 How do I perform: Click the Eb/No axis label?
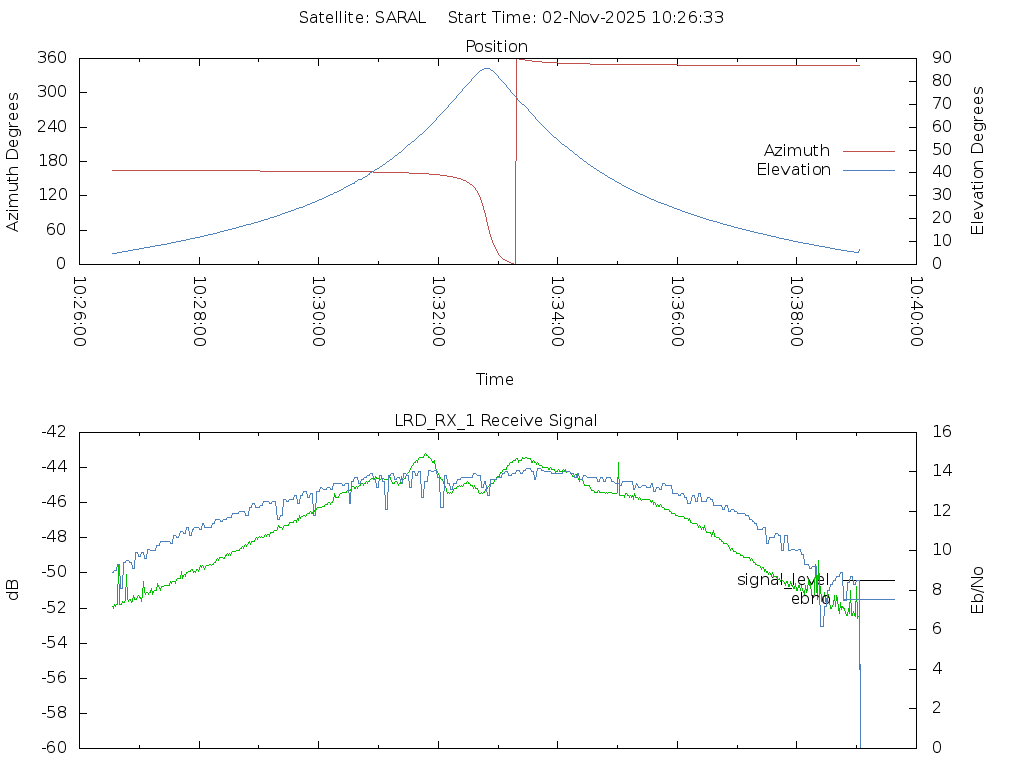978,590
